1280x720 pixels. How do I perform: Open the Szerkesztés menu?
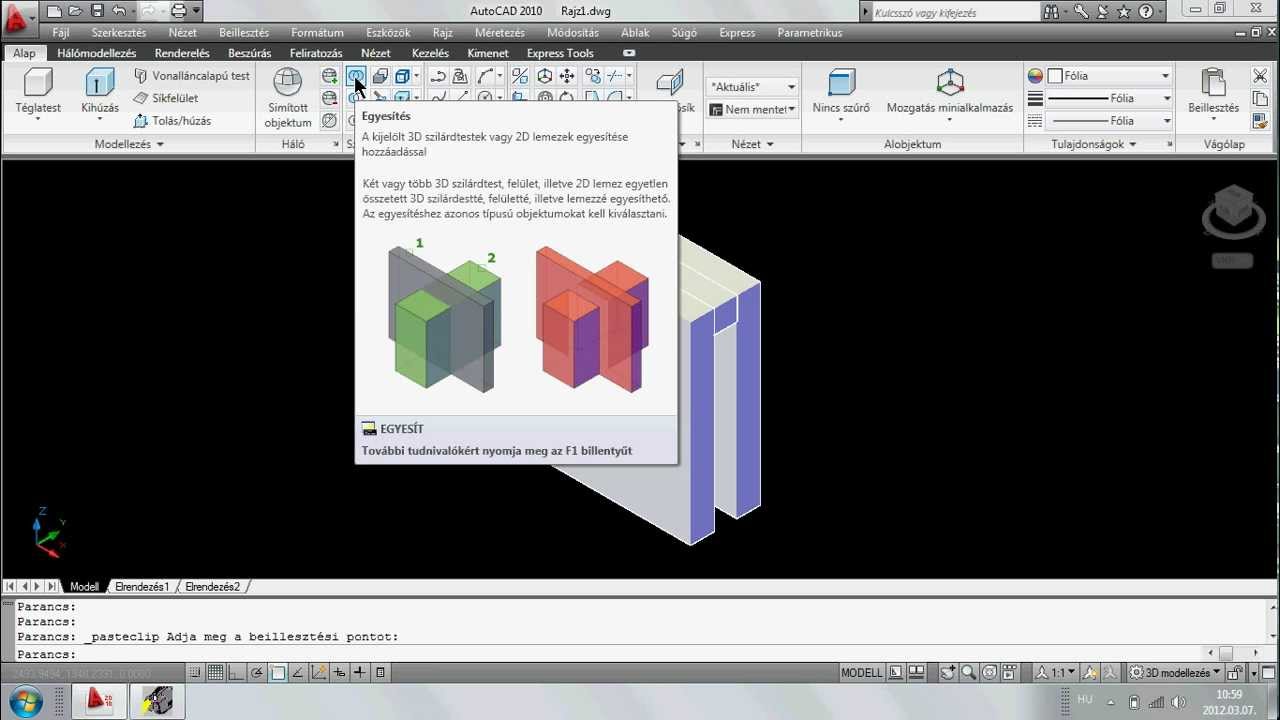click(x=119, y=33)
